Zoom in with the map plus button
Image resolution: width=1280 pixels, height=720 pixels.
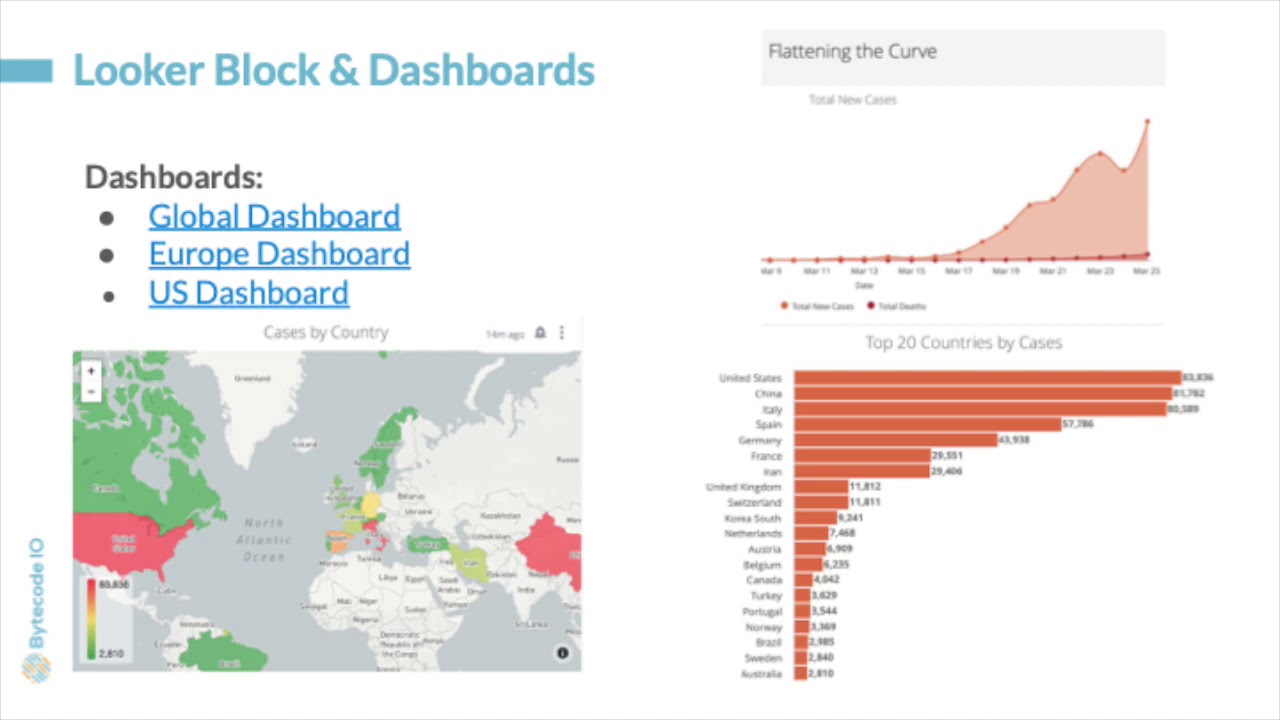coord(91,370)
